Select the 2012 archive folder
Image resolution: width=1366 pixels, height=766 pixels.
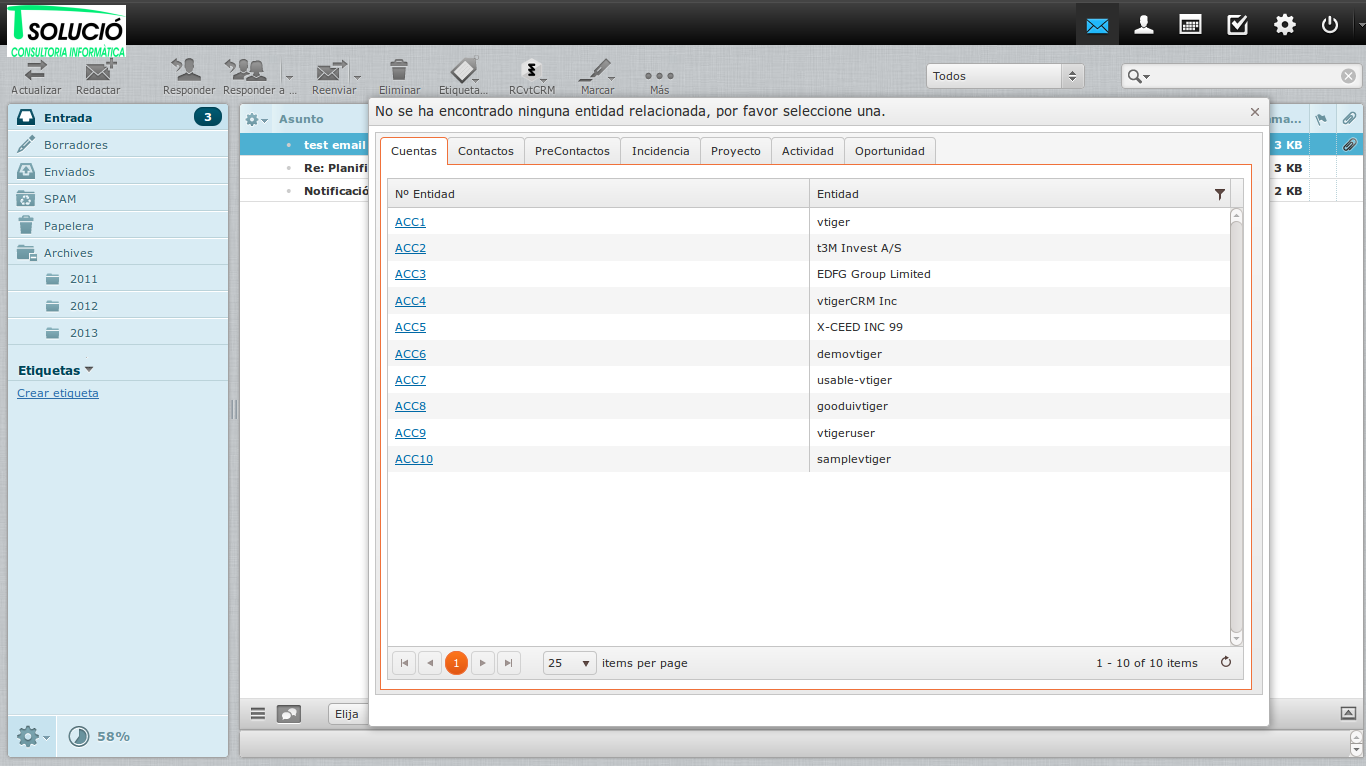(84, 306)
